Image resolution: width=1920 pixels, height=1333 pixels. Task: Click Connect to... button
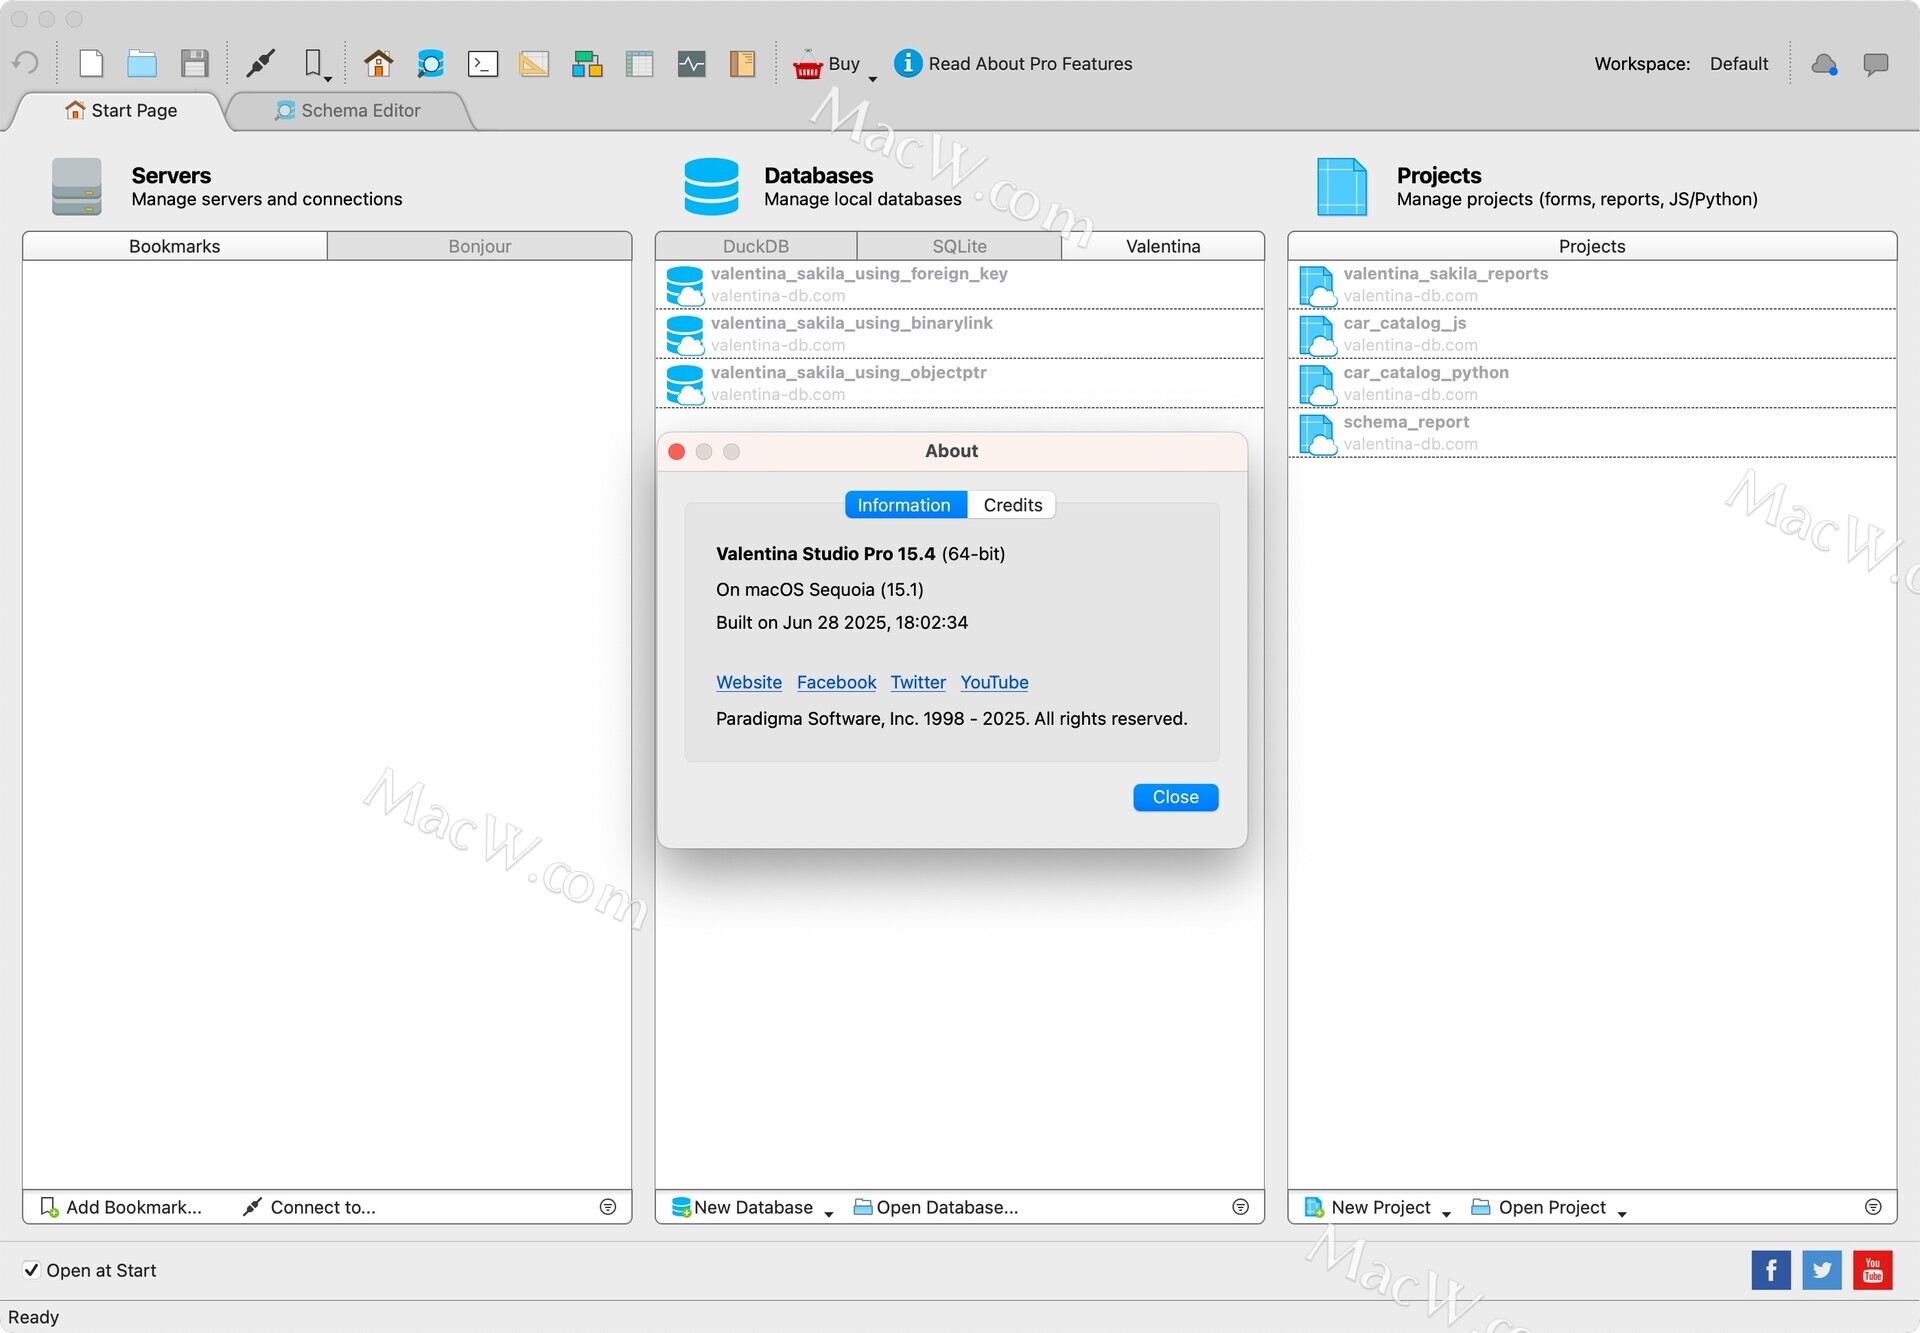click(310, 1207)
